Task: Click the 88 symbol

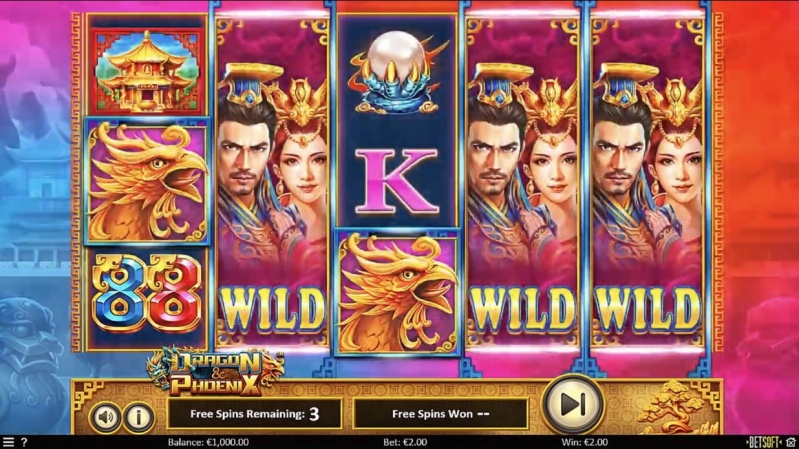Action: (147, 294)
